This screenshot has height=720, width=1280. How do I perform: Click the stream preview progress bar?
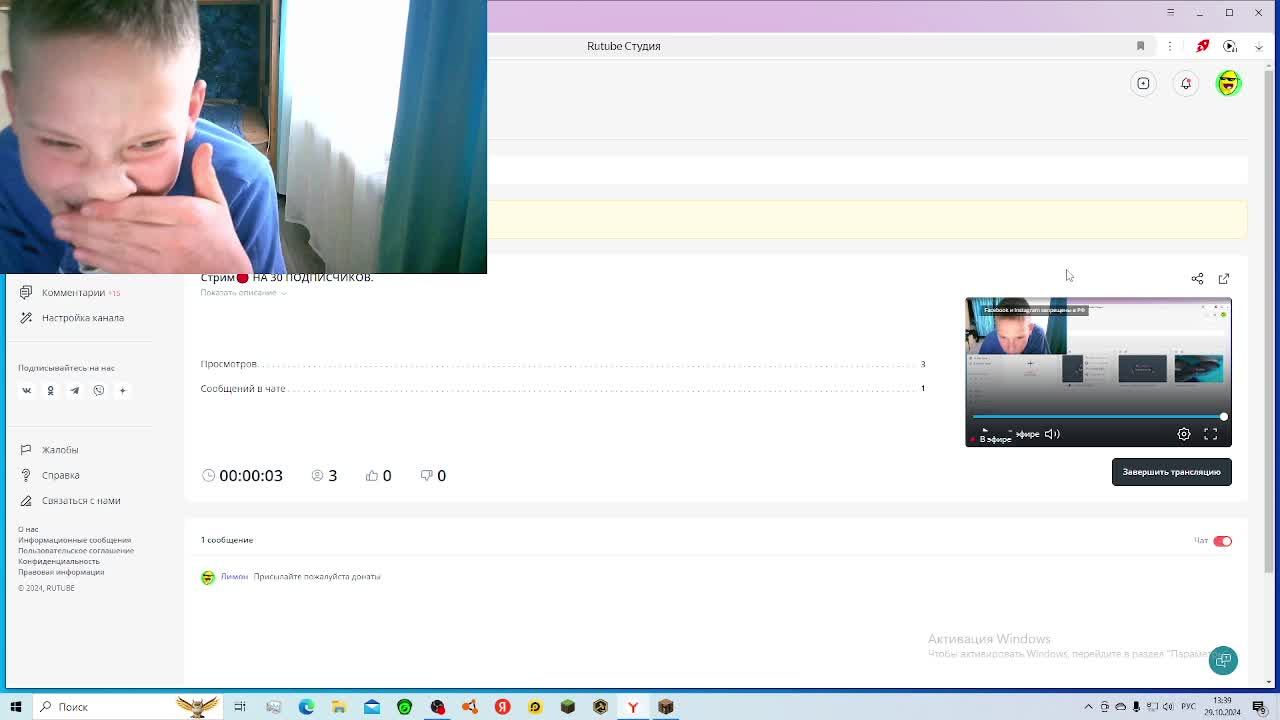coord(1098,417)
